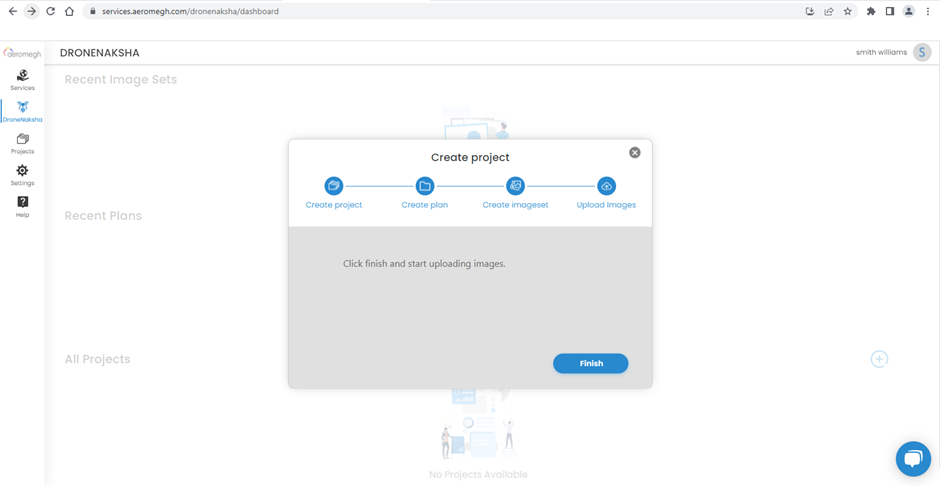Open Projects from the sidebar
Viewport: 940px width, 486px height.
click(x=22, y=144)
